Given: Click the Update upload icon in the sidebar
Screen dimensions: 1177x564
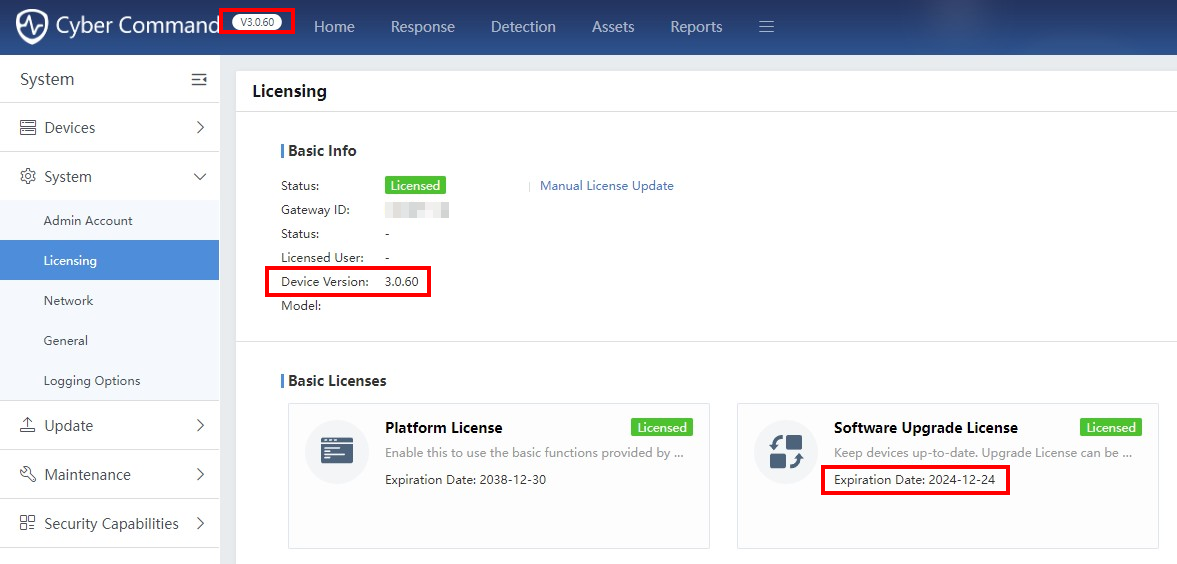Looking at the screenshot, I should (x=28, y=426).
